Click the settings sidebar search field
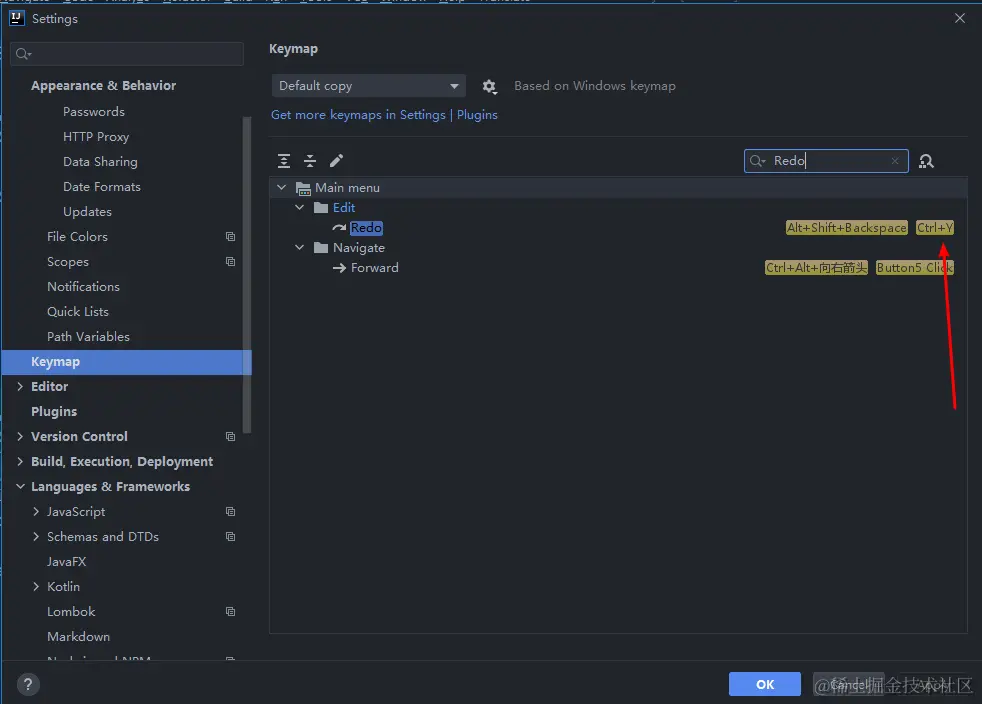The image size is (982, 704). coord(127,54)
